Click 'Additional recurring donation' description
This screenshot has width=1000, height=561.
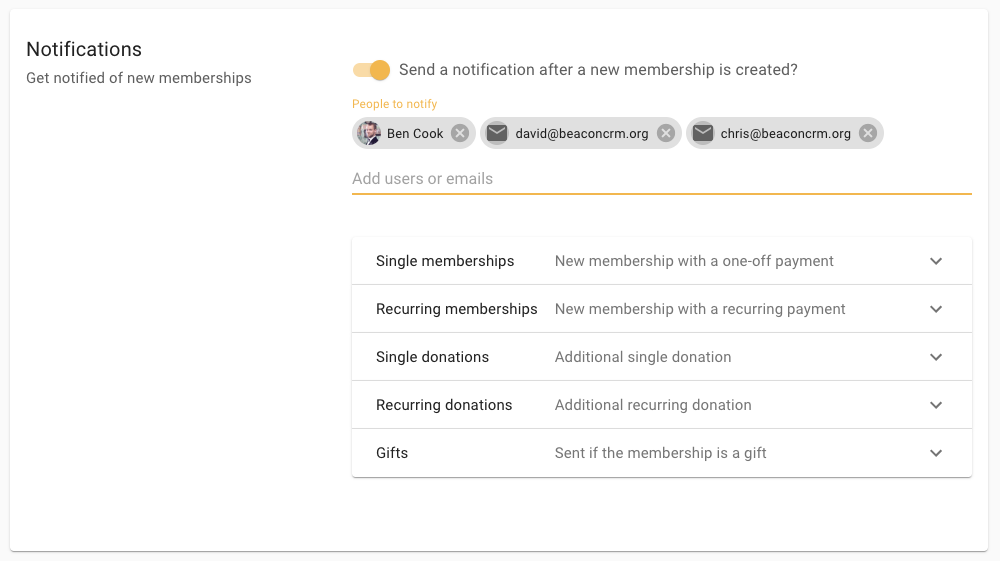(x=653, y=405)
